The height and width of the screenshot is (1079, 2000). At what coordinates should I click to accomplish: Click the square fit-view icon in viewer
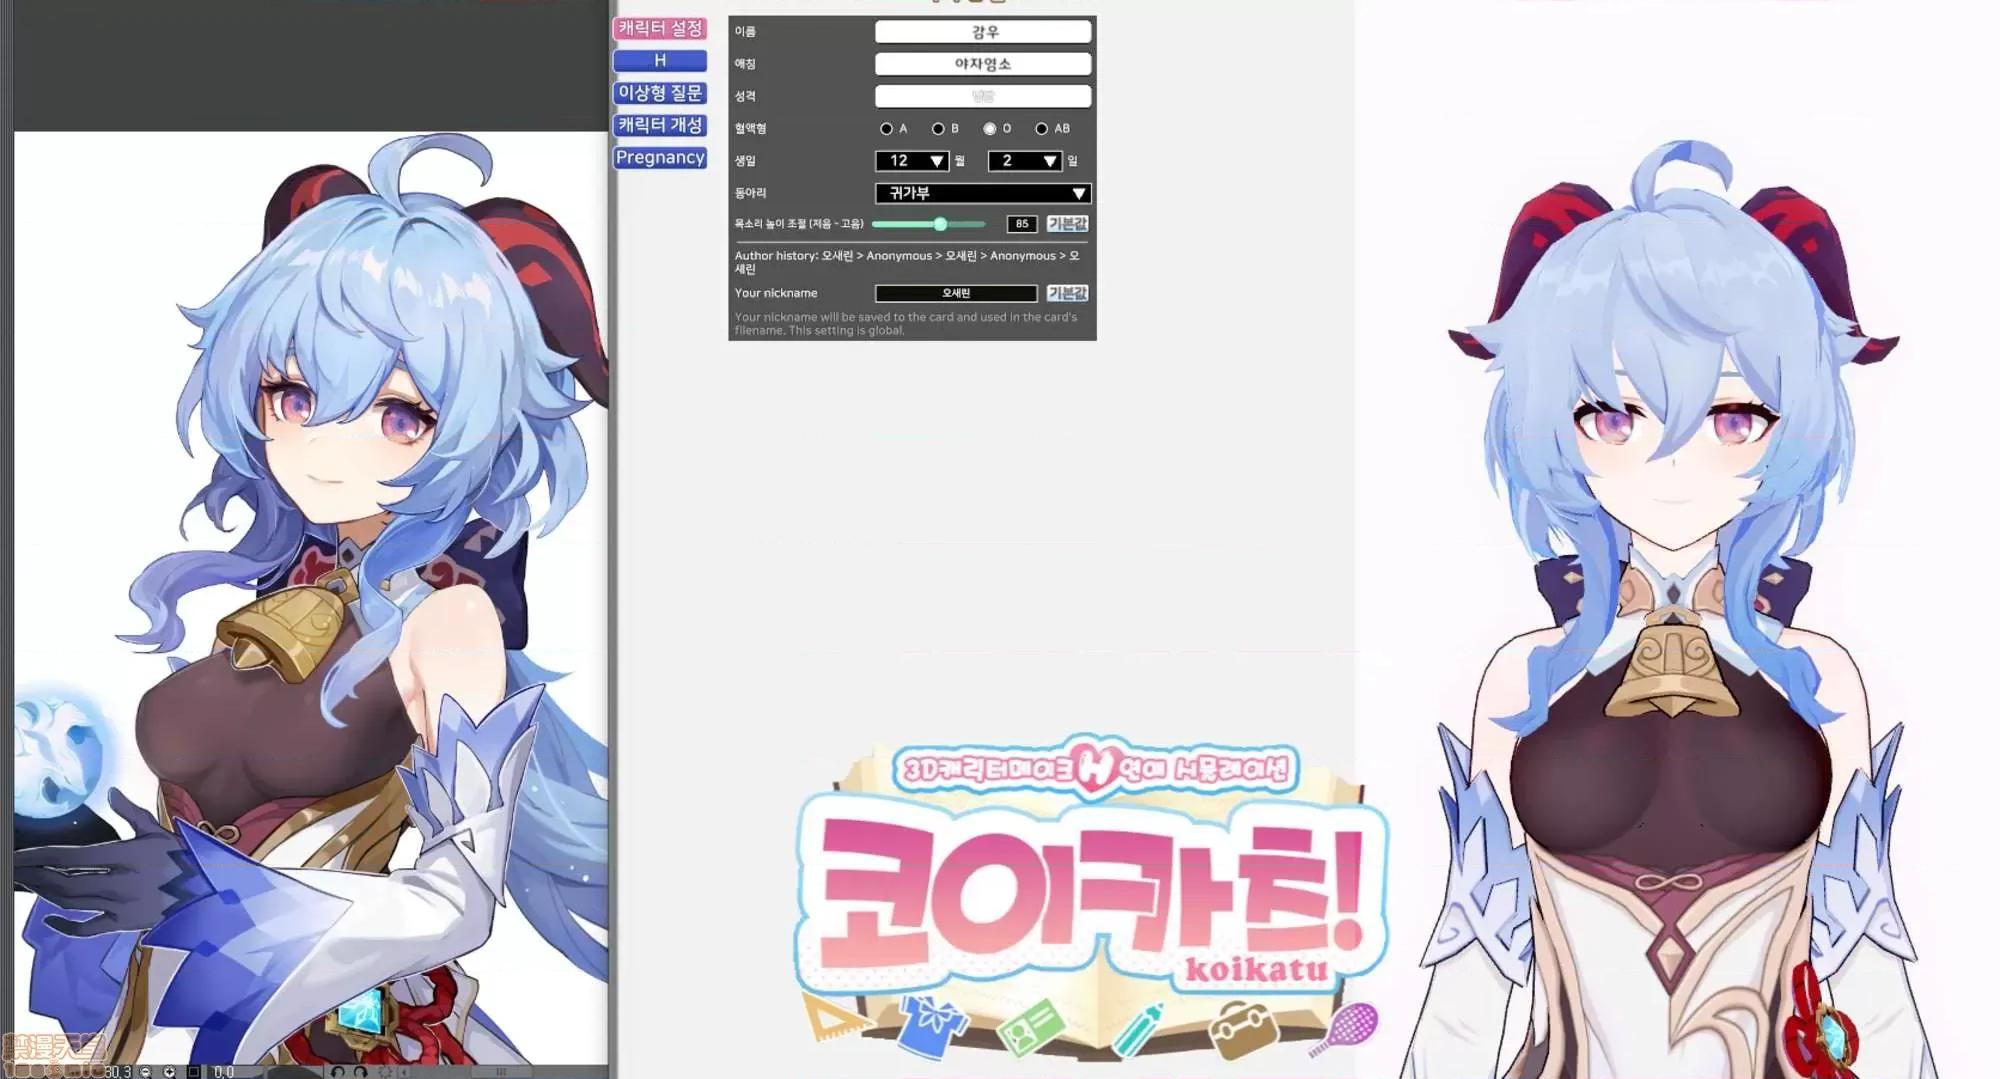(193, 1071)
